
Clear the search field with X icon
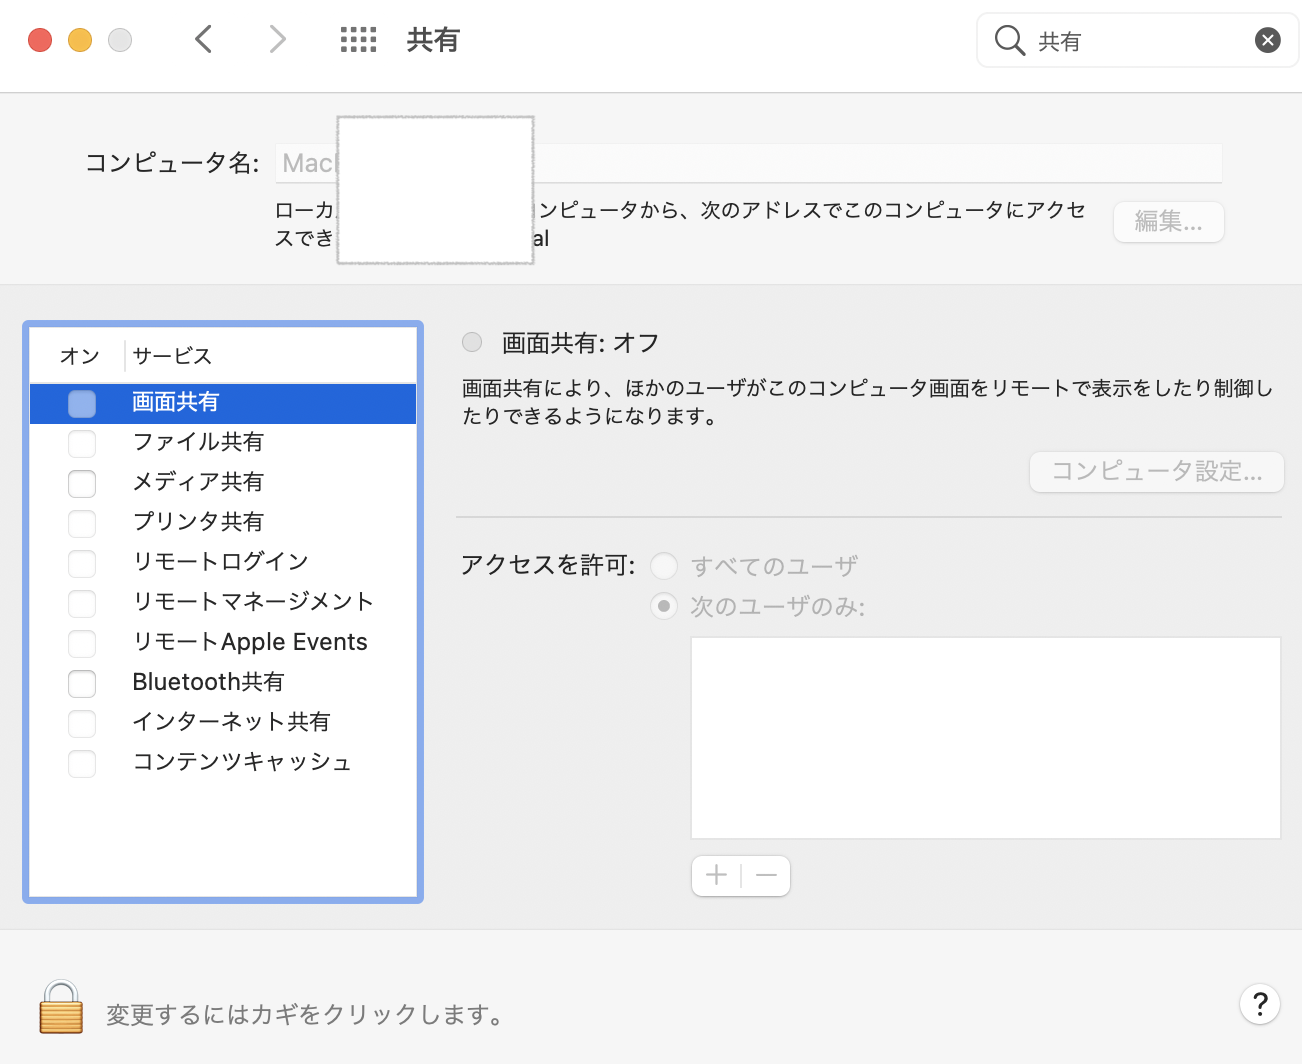click(1267, 40)
